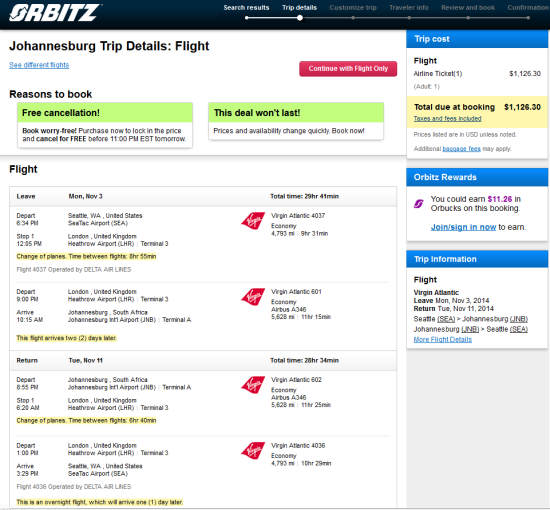Click the Orbitz logo
550x510 pixels.
pyautogui.click(x=55, y=13)
